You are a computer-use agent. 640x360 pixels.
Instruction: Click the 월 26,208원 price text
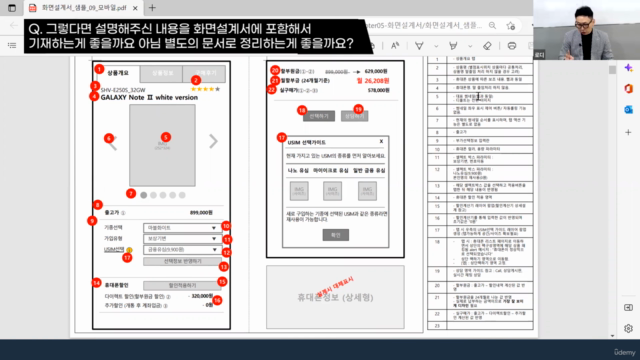tap(373, 81)
